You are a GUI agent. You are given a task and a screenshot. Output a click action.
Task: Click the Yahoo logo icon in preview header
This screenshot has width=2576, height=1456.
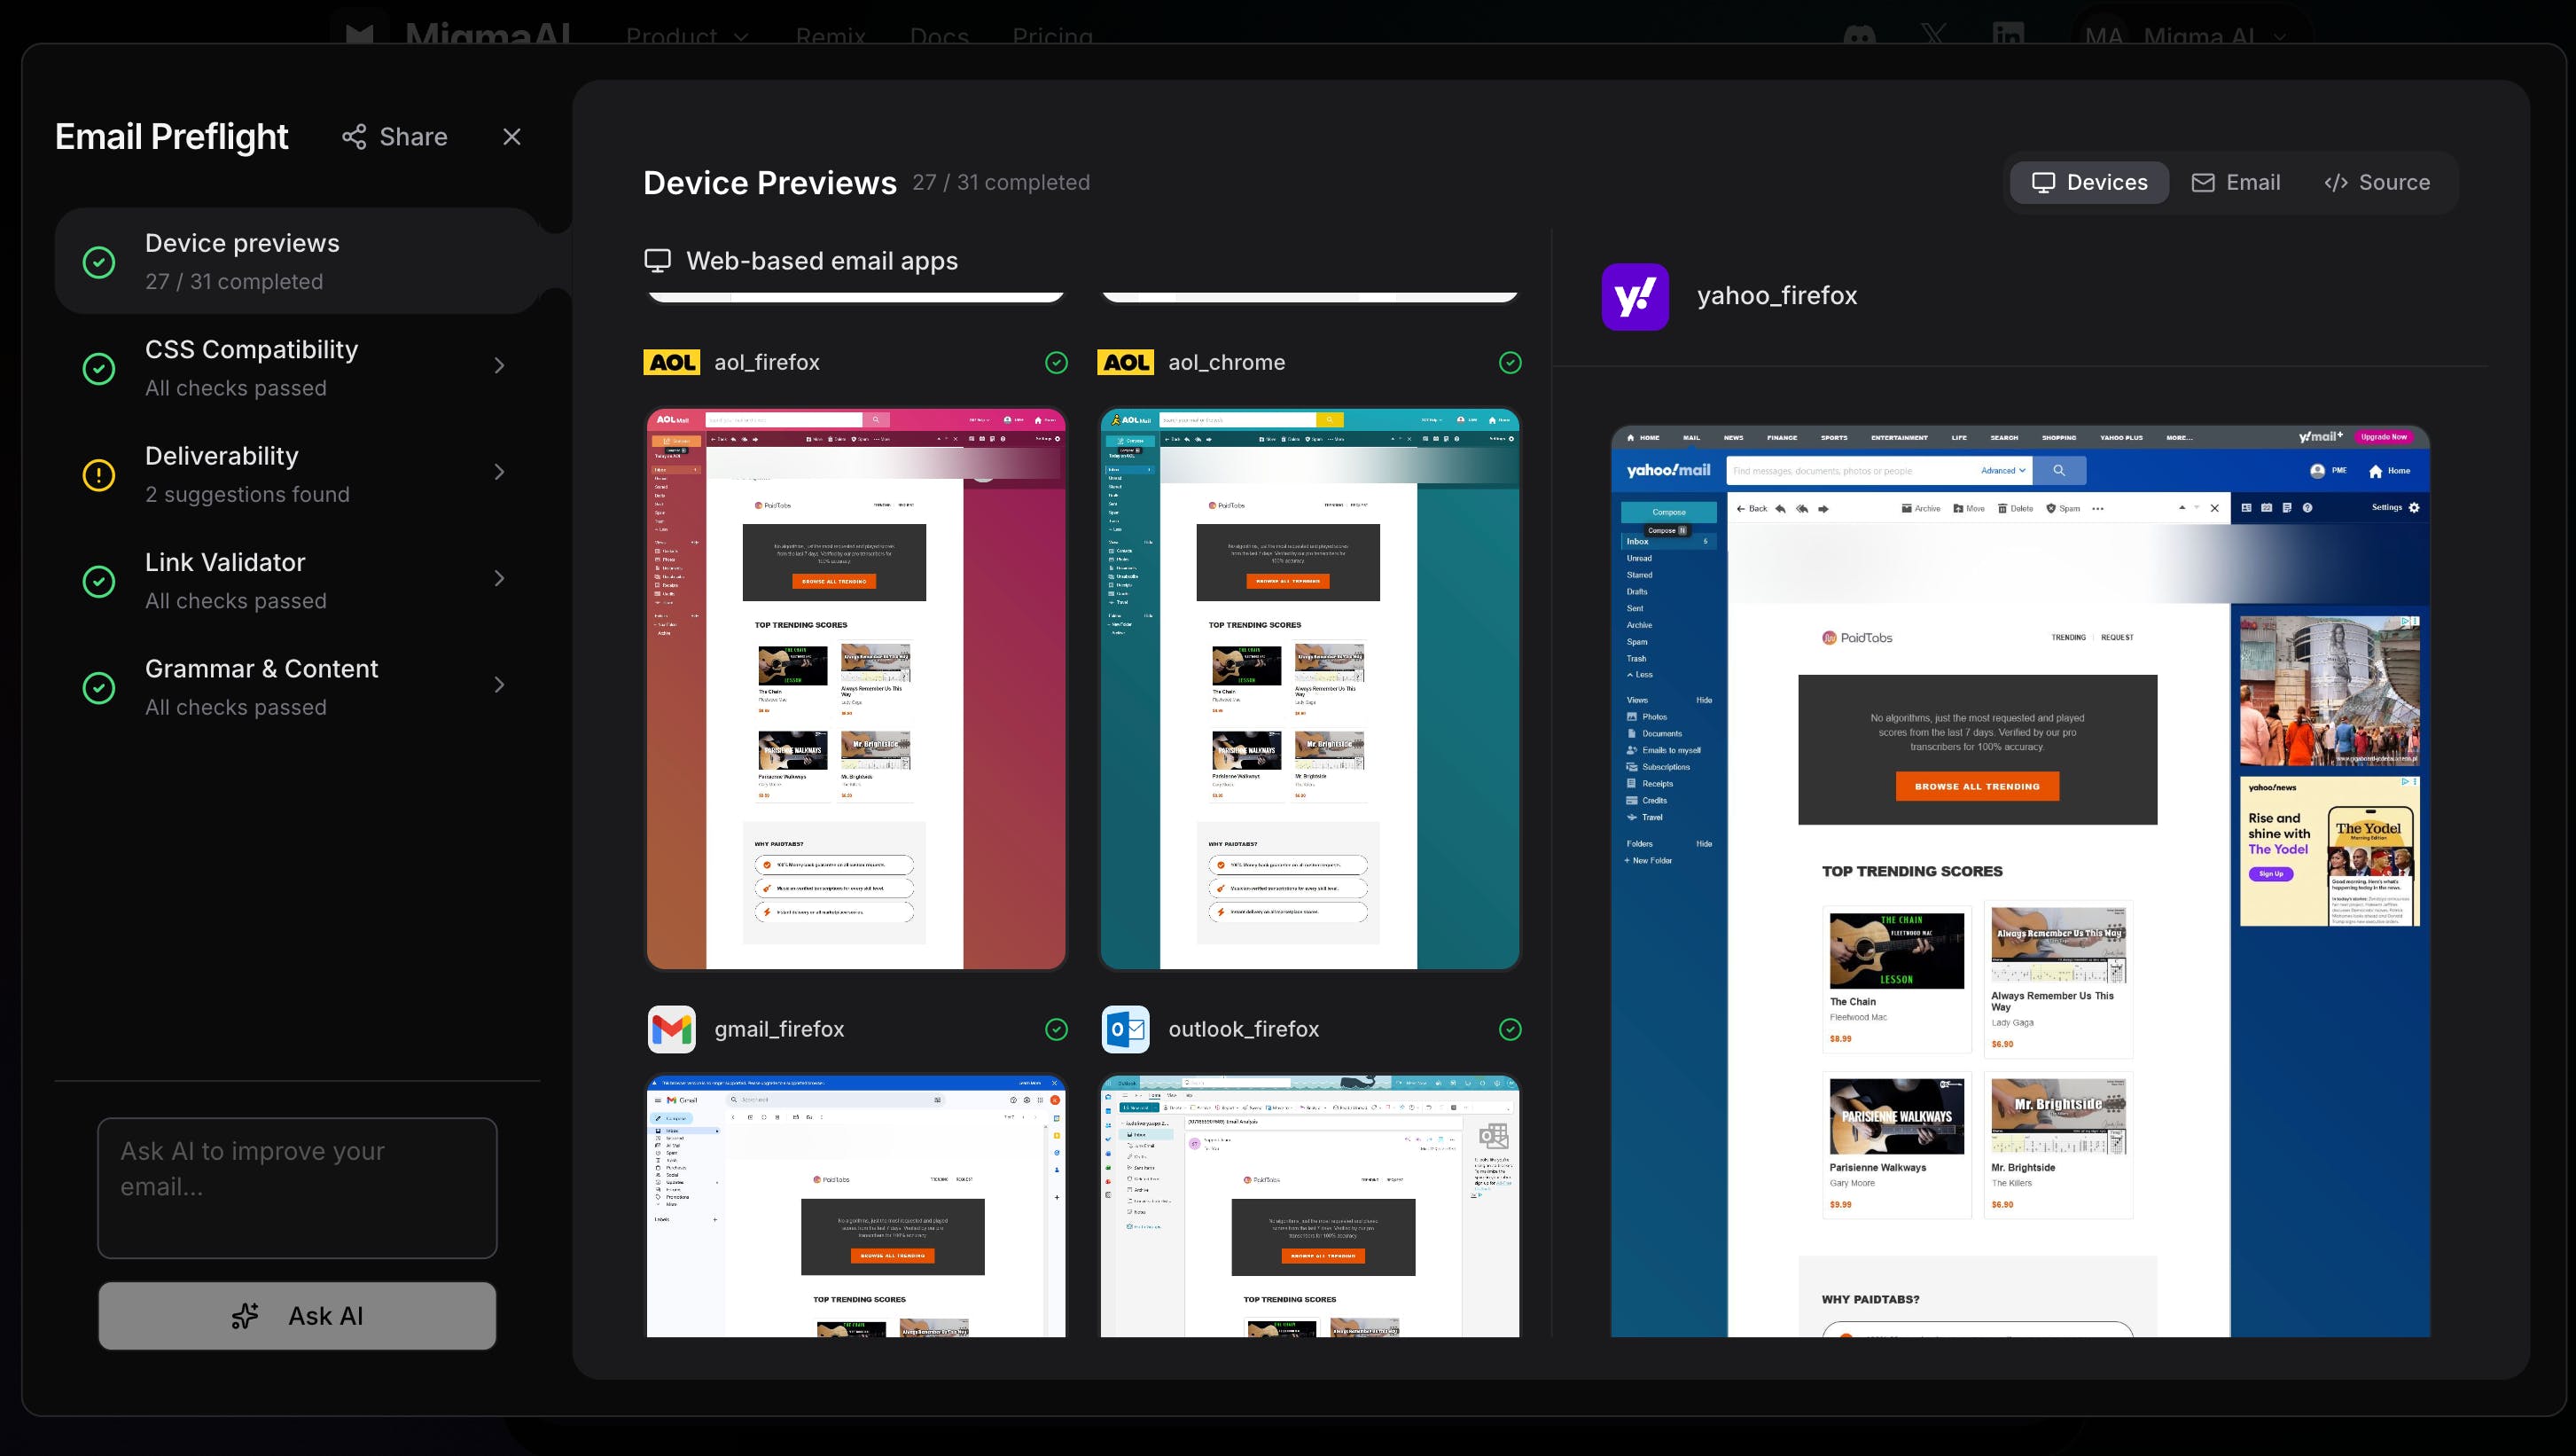[x=1635, y=297]
